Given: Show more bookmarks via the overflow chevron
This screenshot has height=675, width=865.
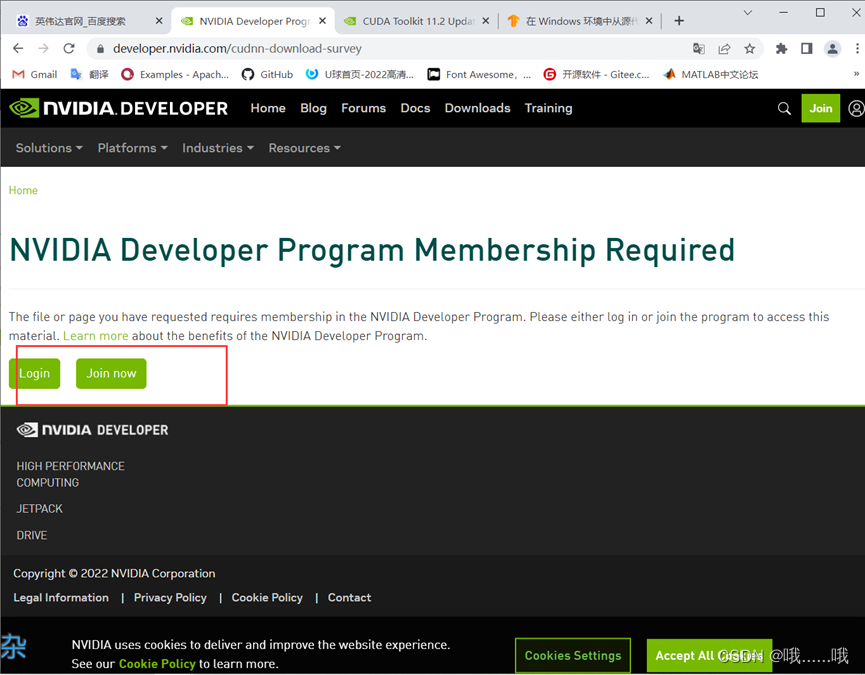Looking at the screenshot, I should [x=856, y=74].
